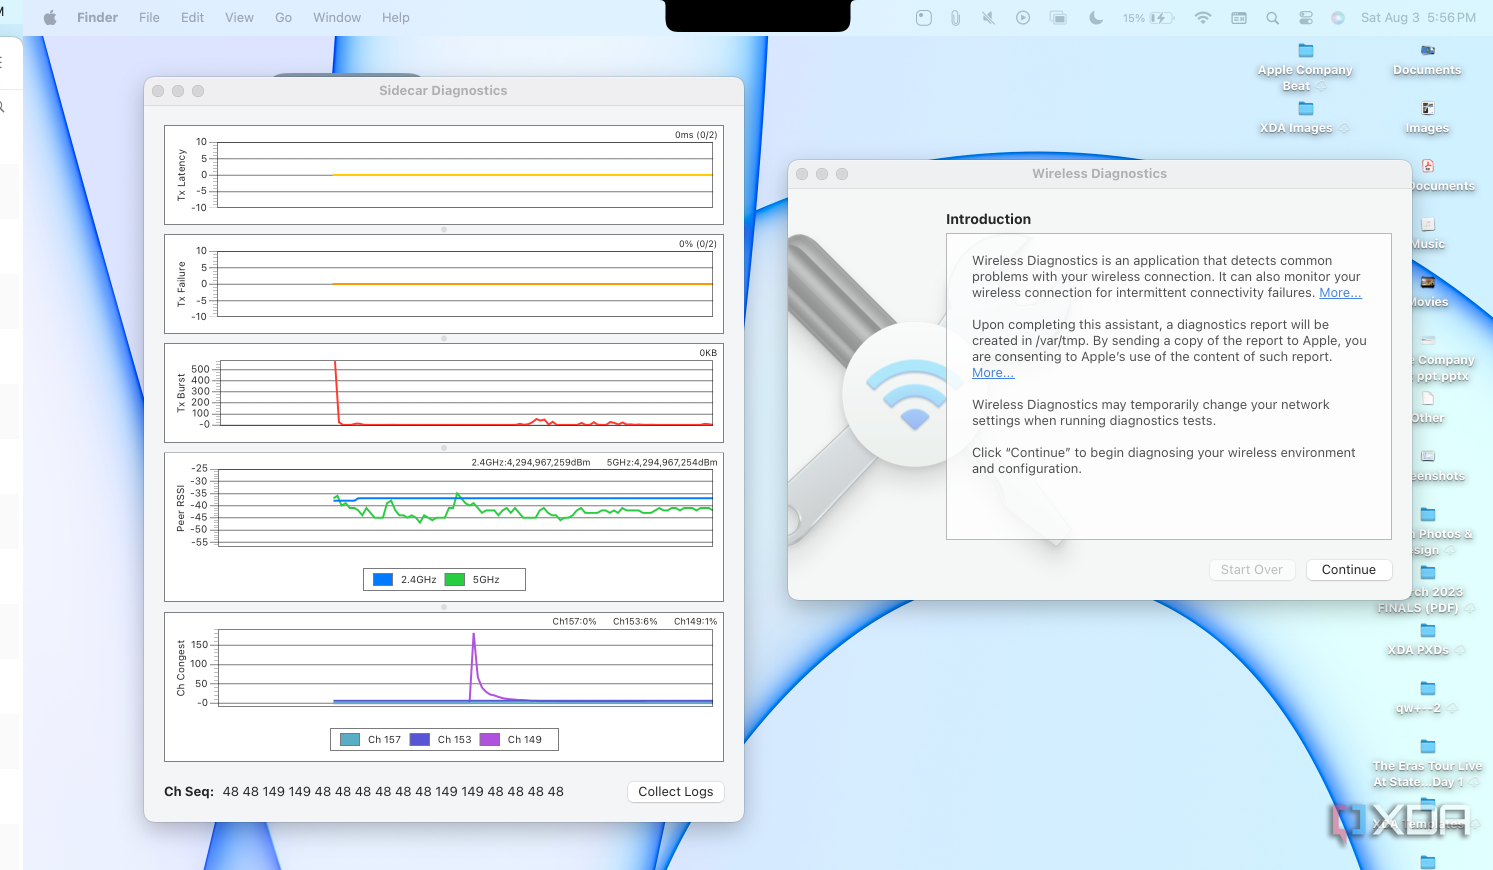Click the Tx Latency chart area
The width and height of the screenshot is (1493, 870).
coord(465,175)
